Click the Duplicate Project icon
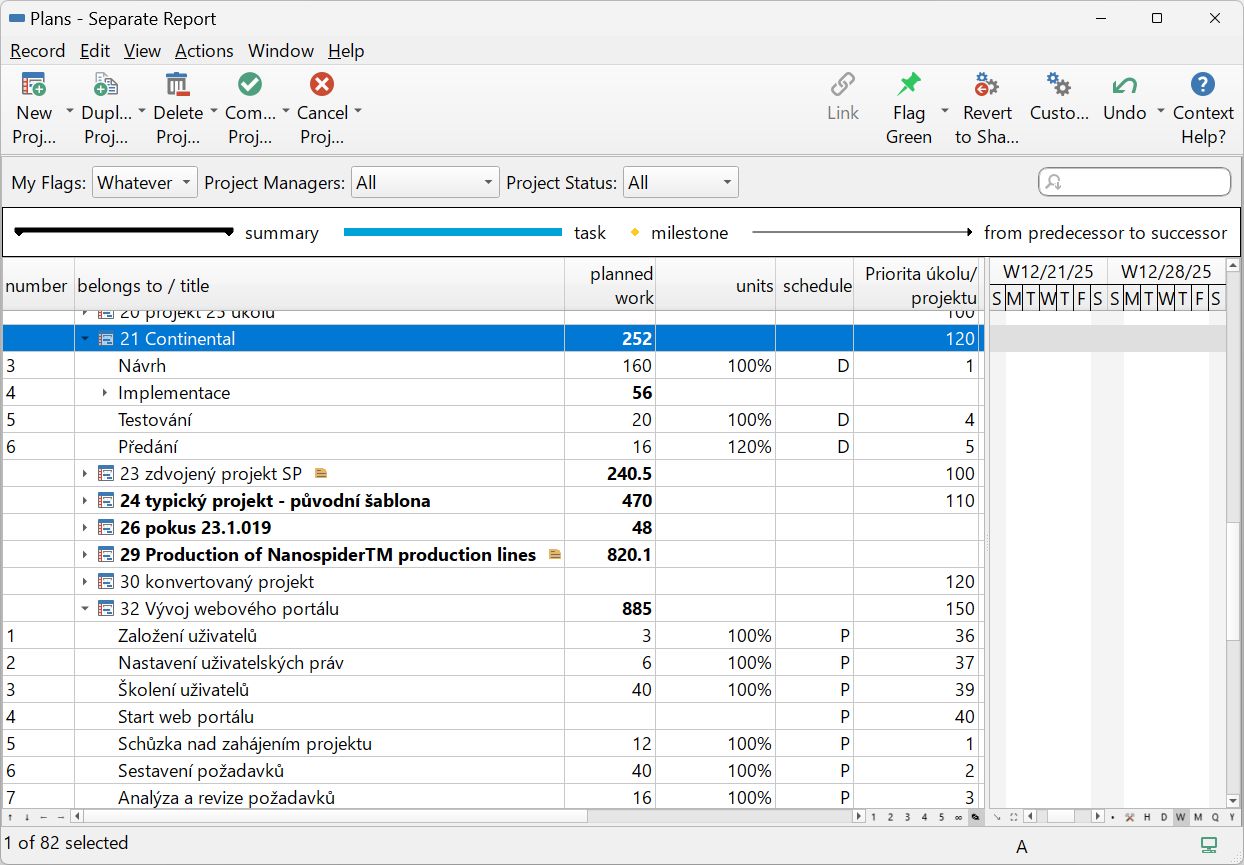Image resolution: width=1244 pixels, height=865 pixels. pyautogui.click(x=105, y=85)
